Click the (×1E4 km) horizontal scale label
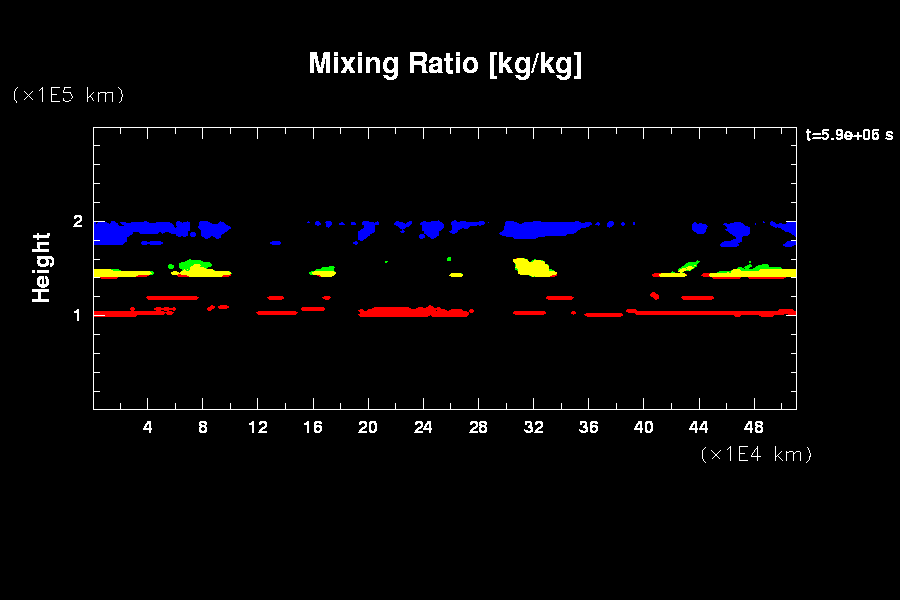 [756, 454]
